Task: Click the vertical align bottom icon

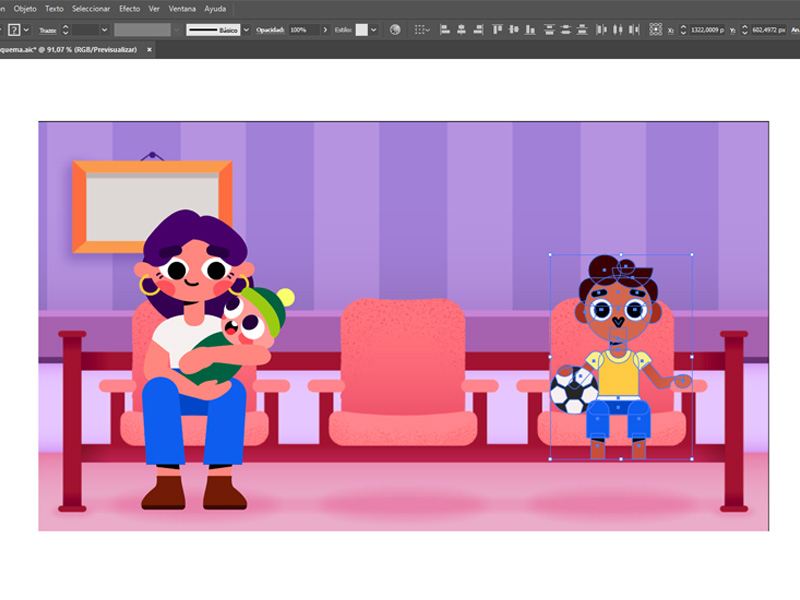Action: point(531,29)
